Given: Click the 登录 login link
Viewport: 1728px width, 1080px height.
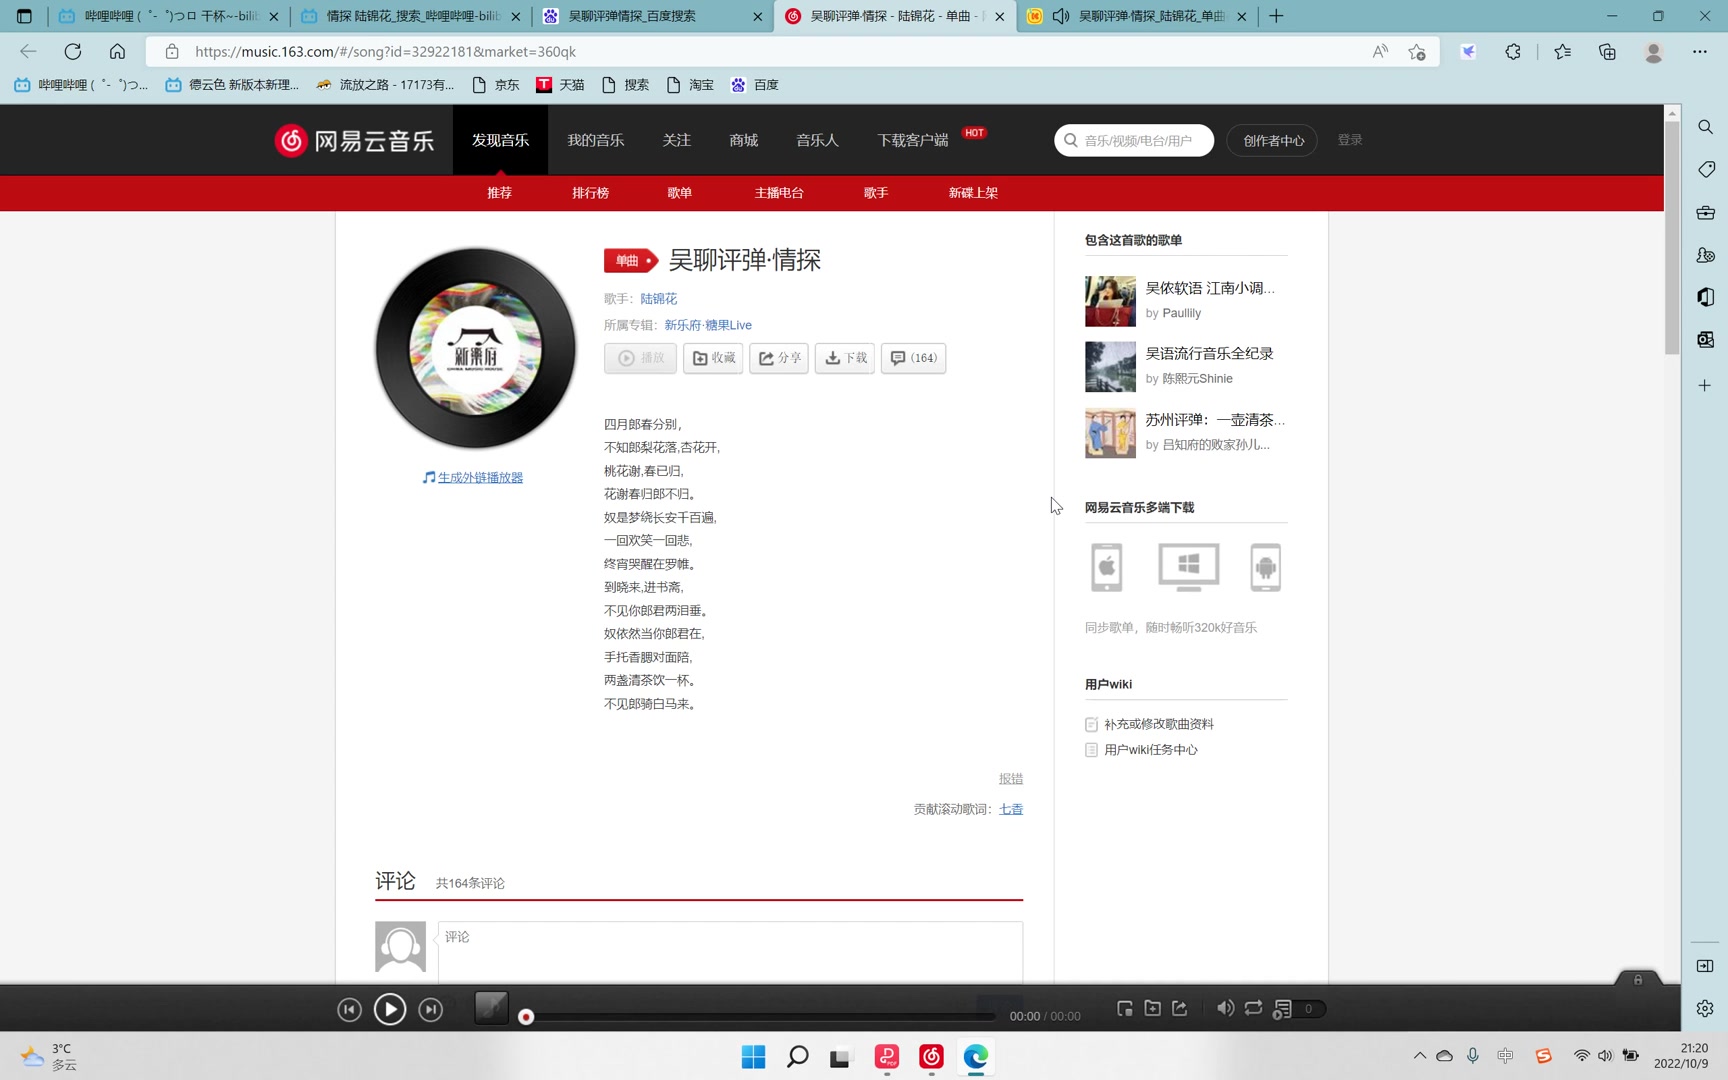Looking at the screenshot, I should click(x=1350, y=140).
